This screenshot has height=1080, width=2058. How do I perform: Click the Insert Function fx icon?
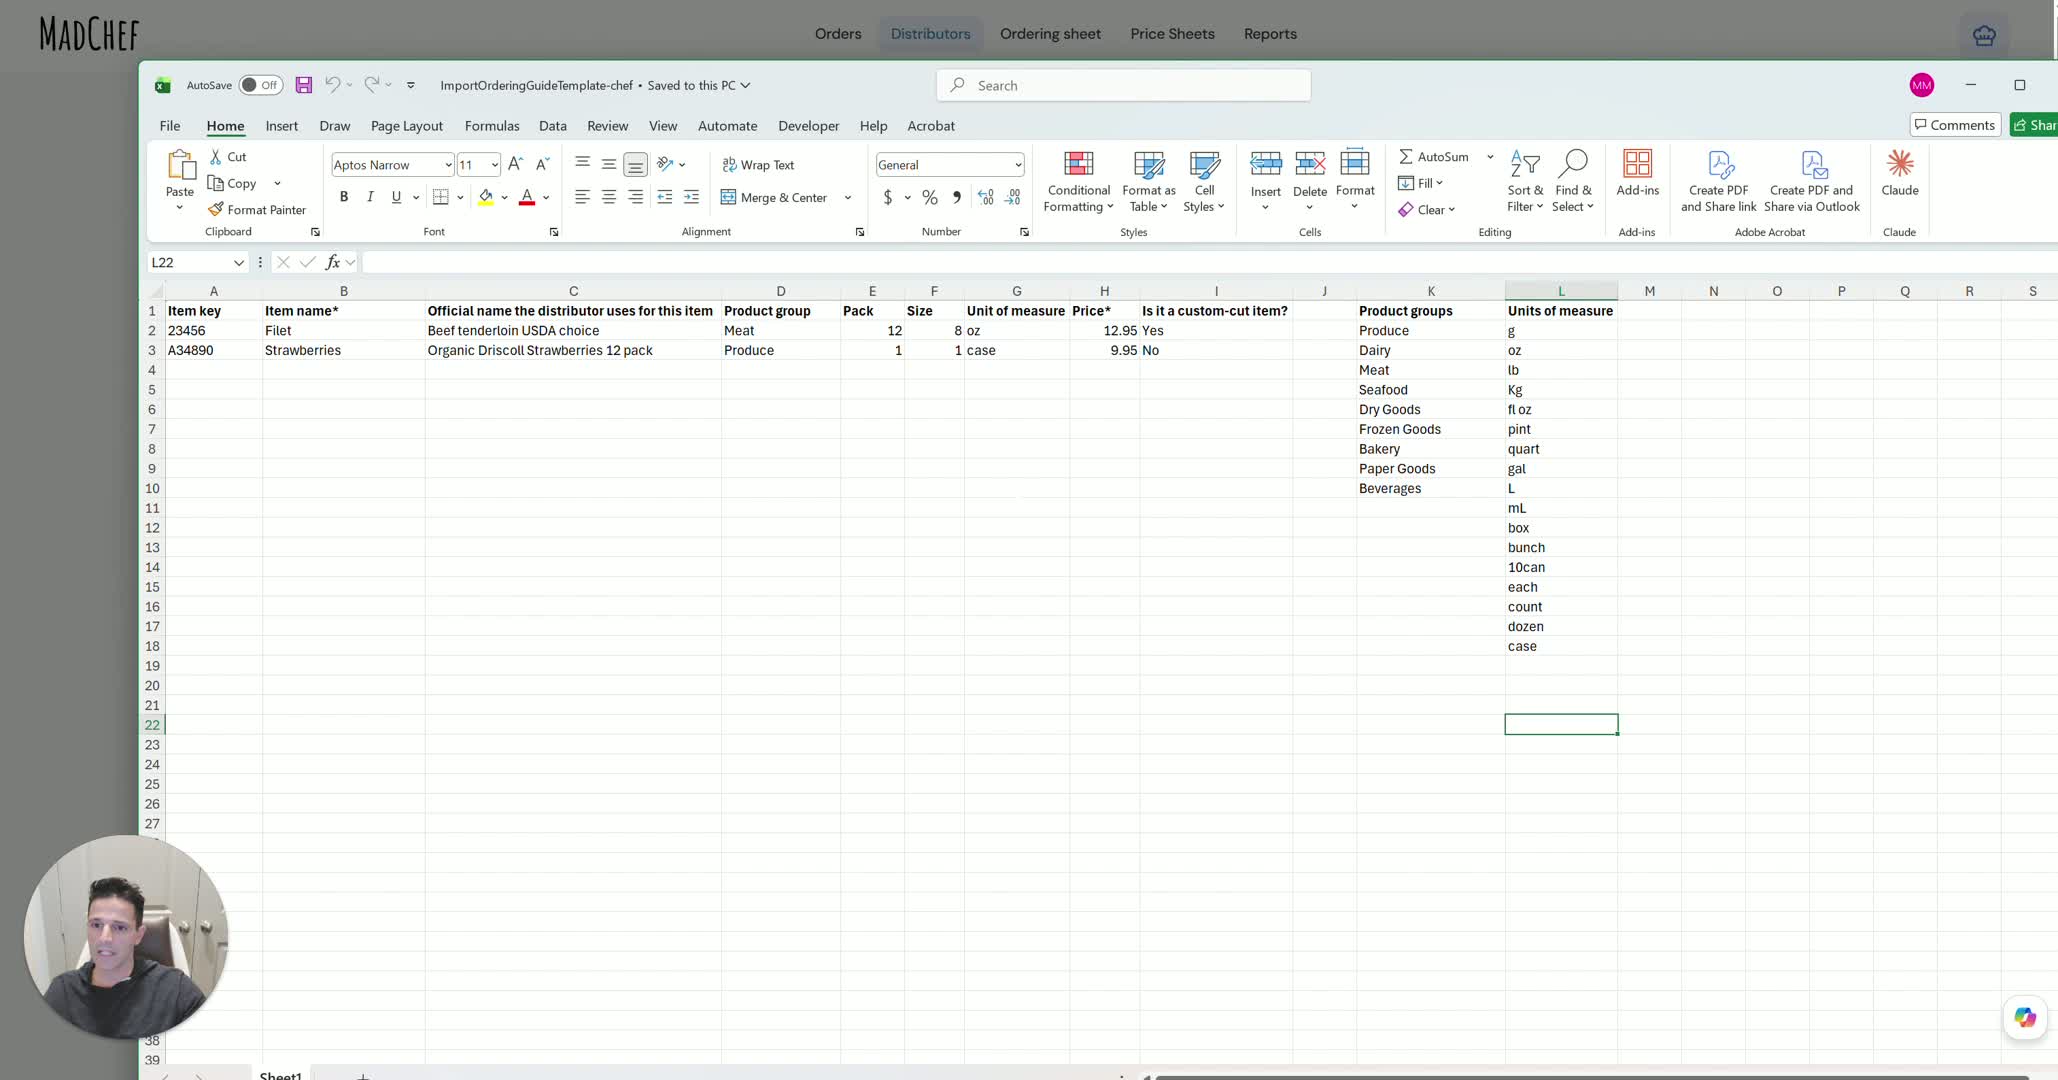[333, 262]
